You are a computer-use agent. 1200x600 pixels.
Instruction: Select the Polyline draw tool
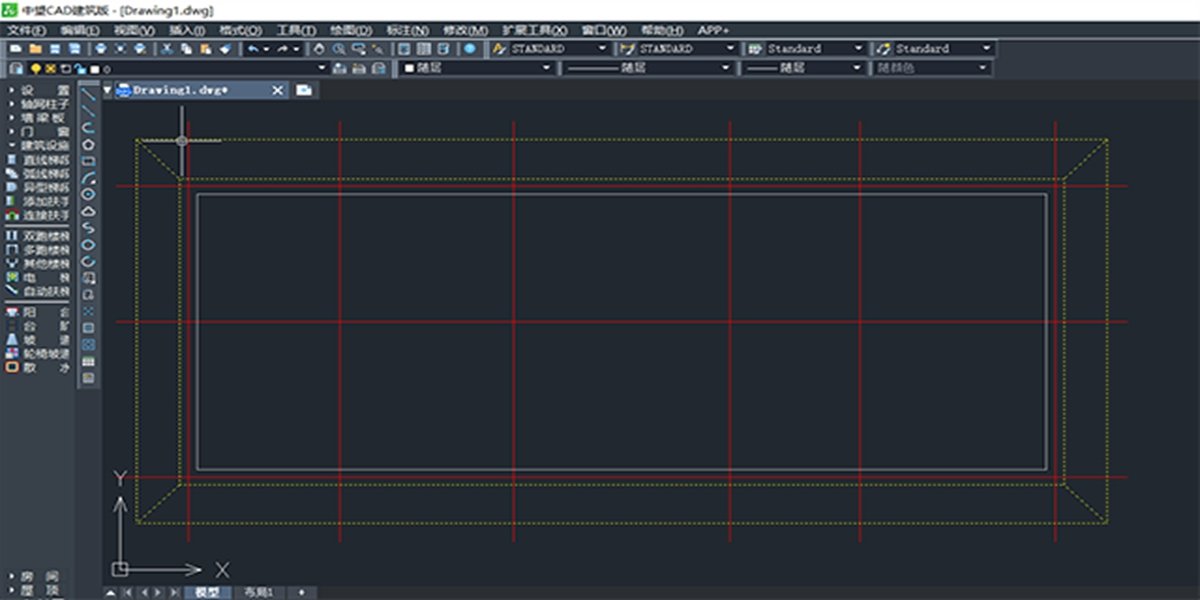point(89,127)
